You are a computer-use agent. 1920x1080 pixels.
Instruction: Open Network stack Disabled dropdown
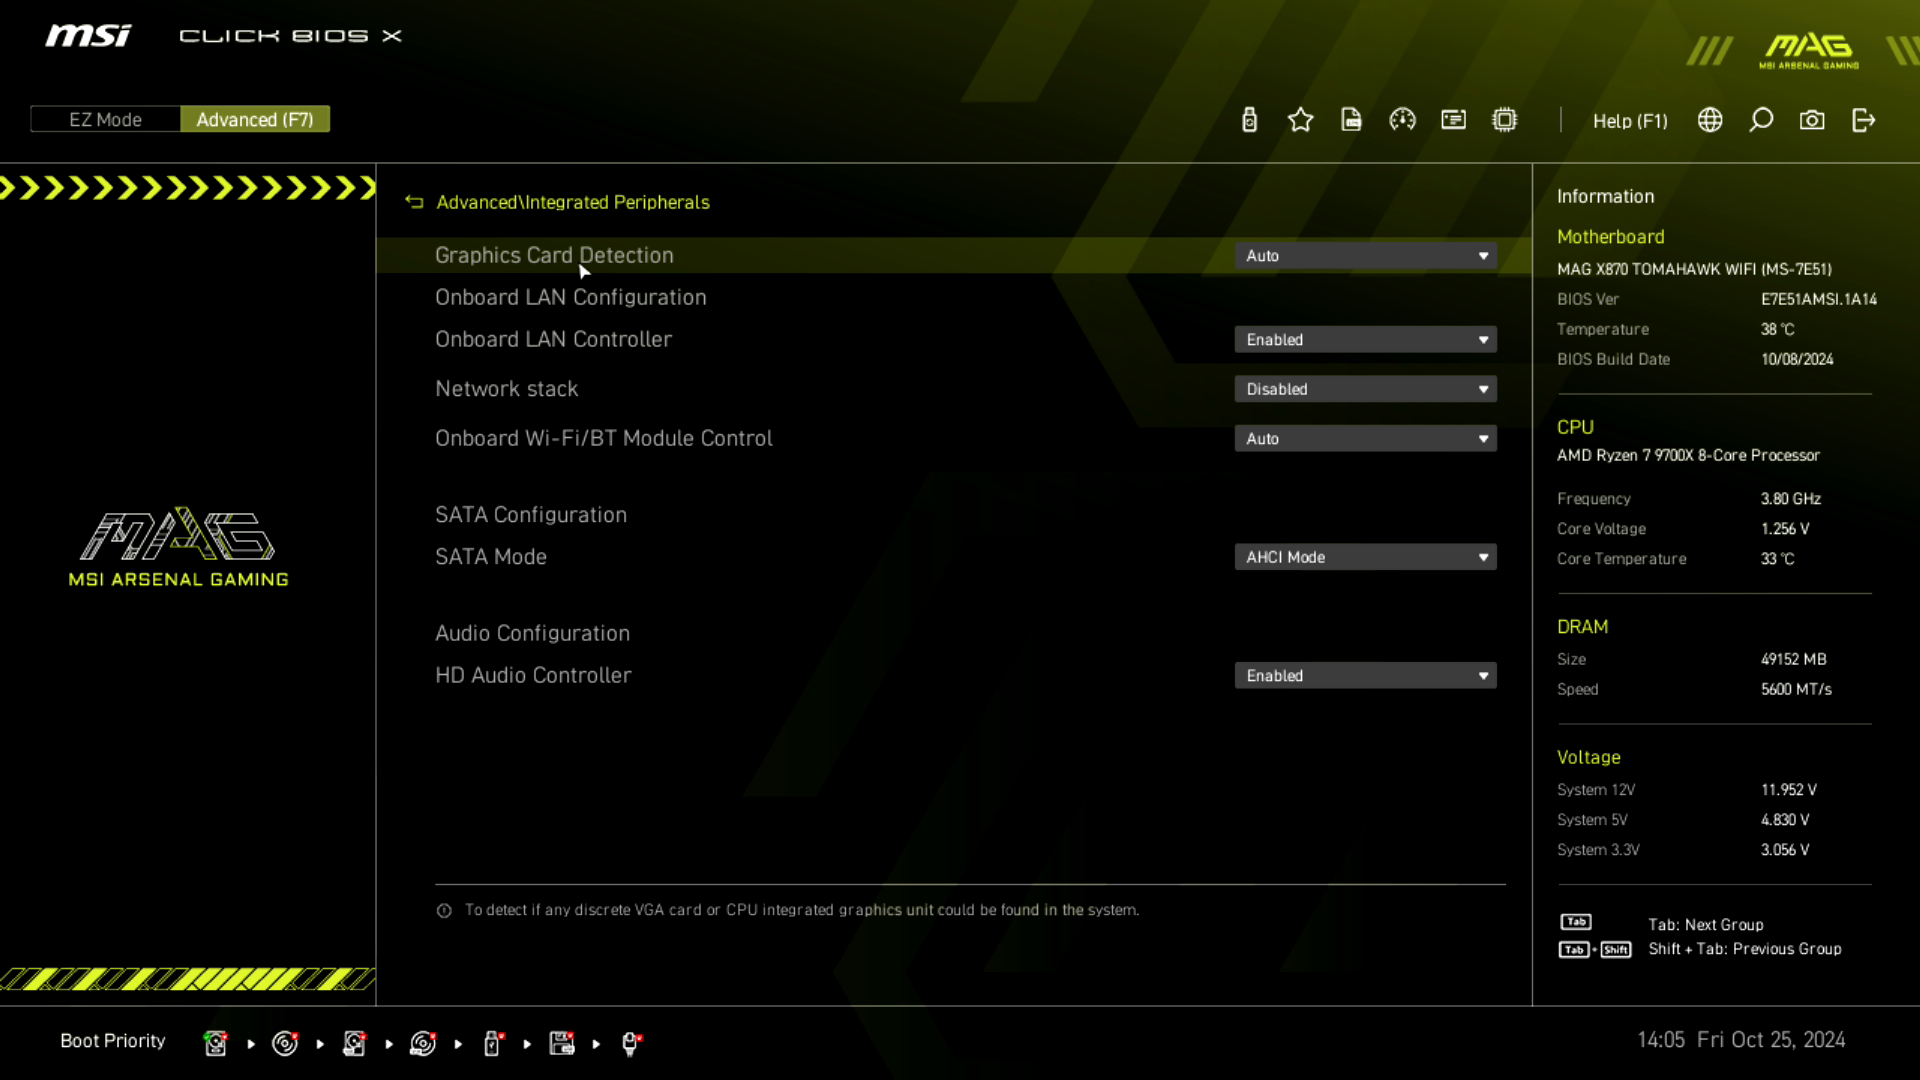[1365, 389]
